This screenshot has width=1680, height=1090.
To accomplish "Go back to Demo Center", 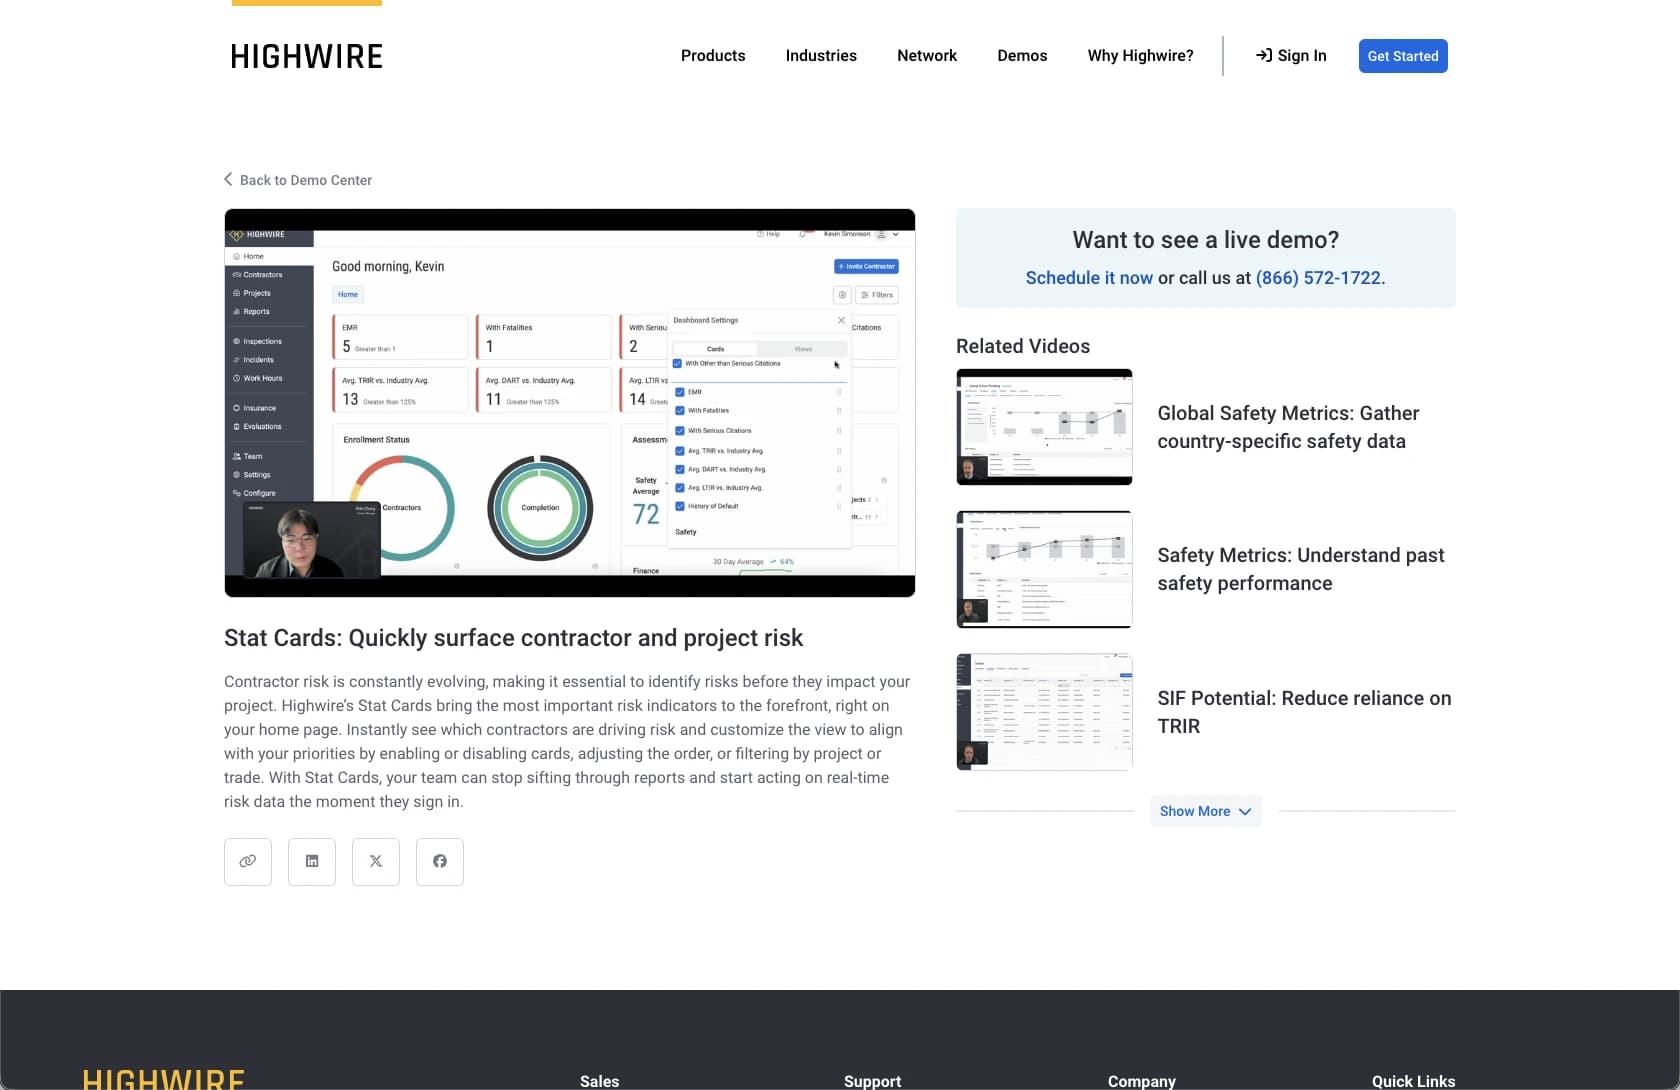I will [298, 180].
